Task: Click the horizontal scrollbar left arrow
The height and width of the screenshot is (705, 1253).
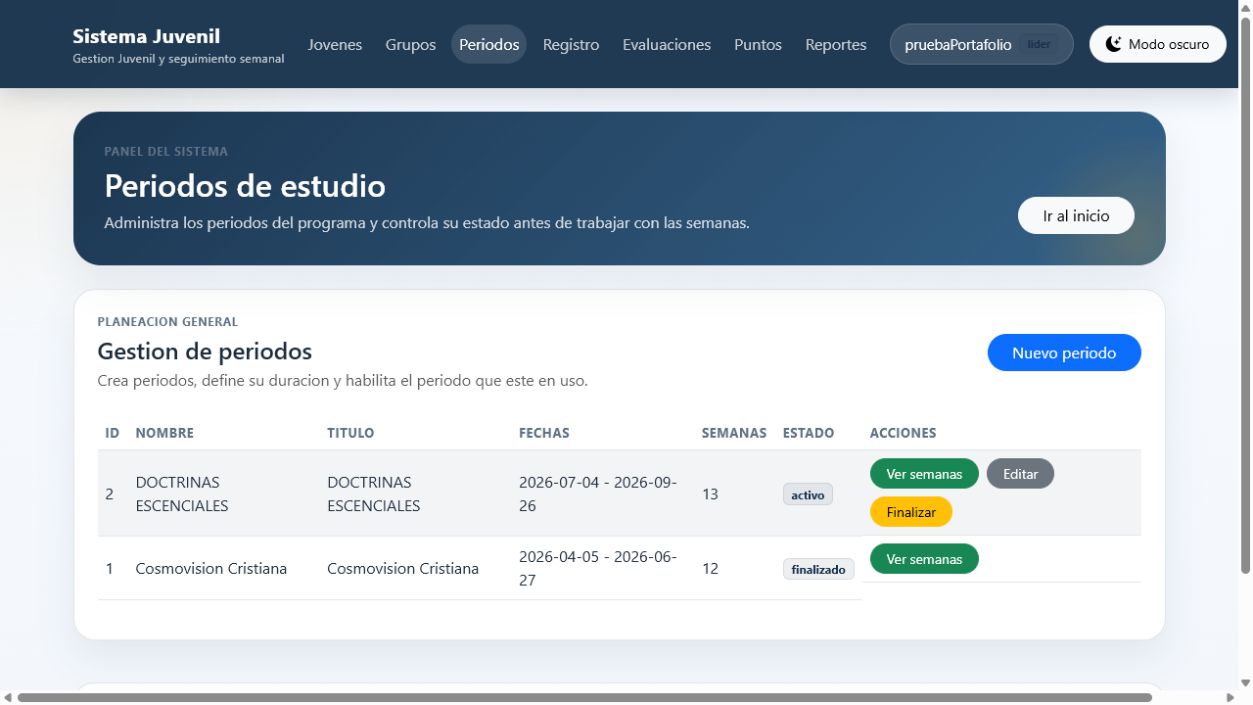Action: tap(8, 697)
